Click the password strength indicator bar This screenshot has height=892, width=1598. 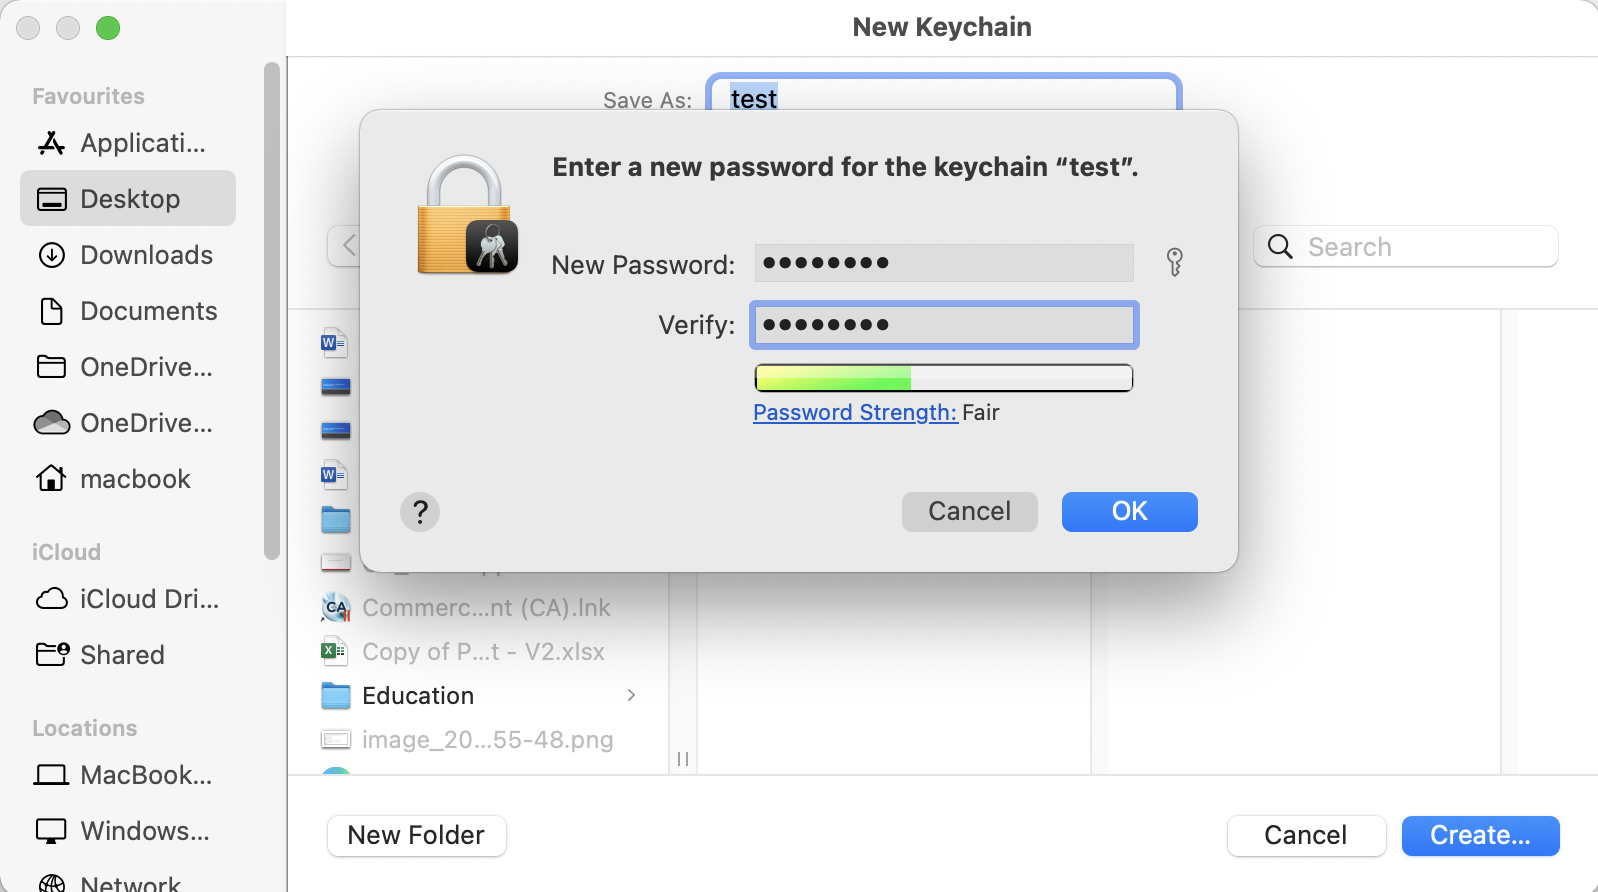[943, 378]
